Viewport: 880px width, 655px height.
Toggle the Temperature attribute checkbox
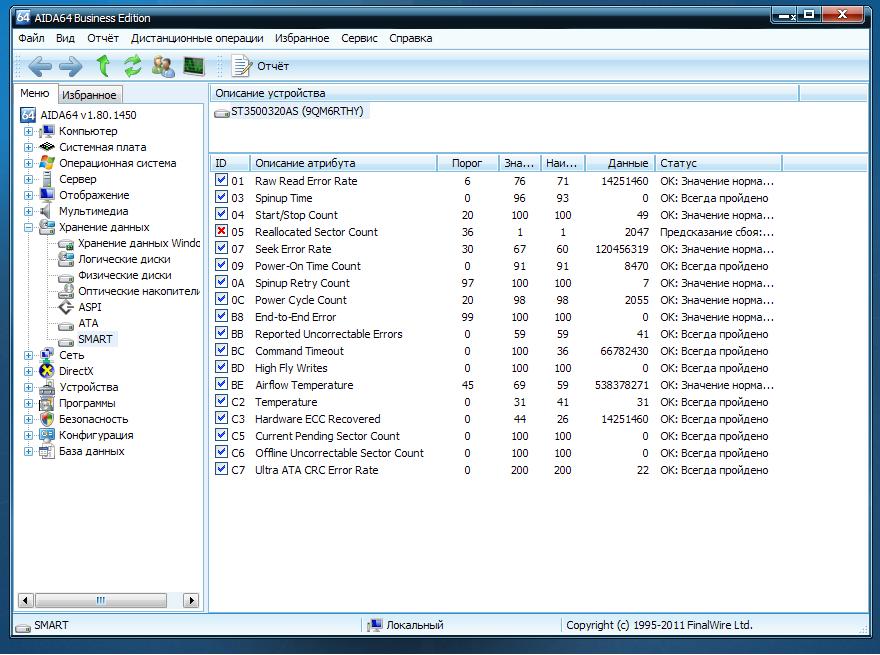[x=222, y=402]
